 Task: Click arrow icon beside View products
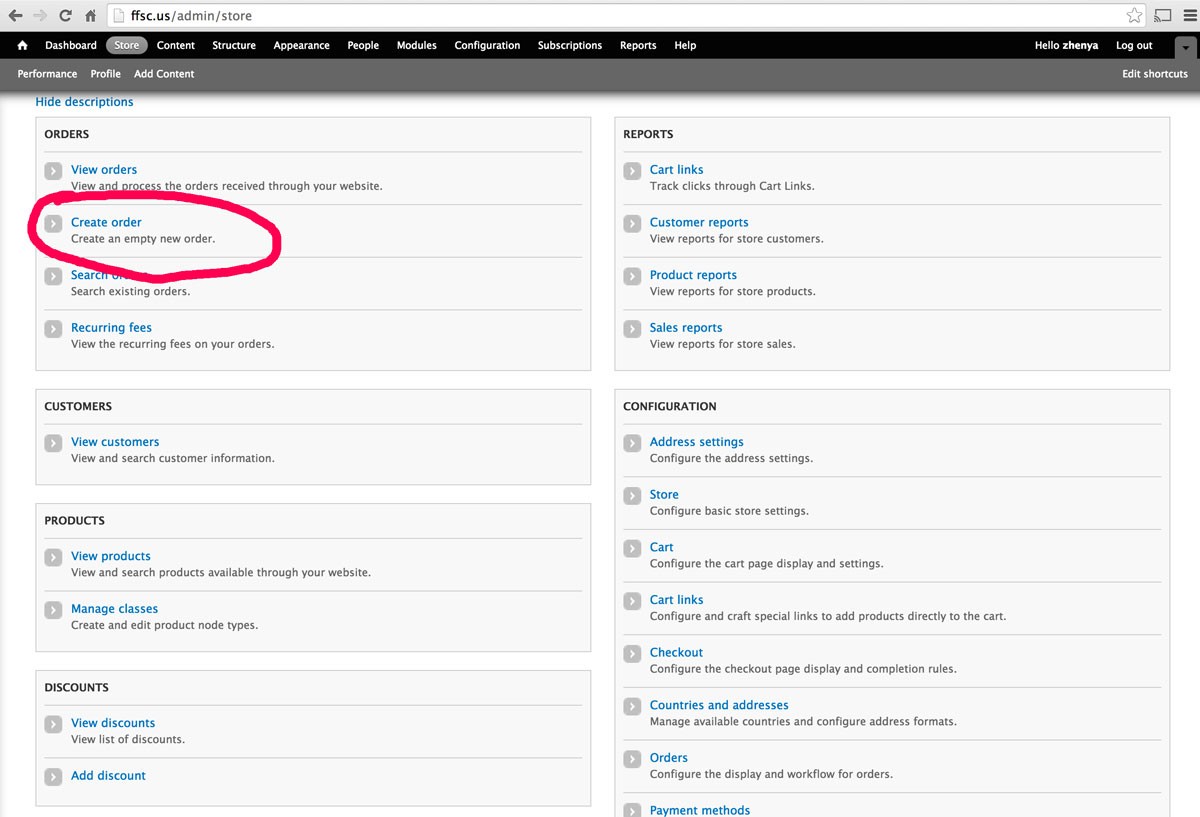(x=53, y=557)
